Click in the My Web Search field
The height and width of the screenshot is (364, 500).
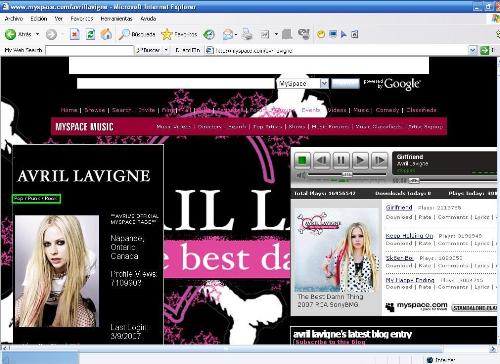tap(89, 50)
